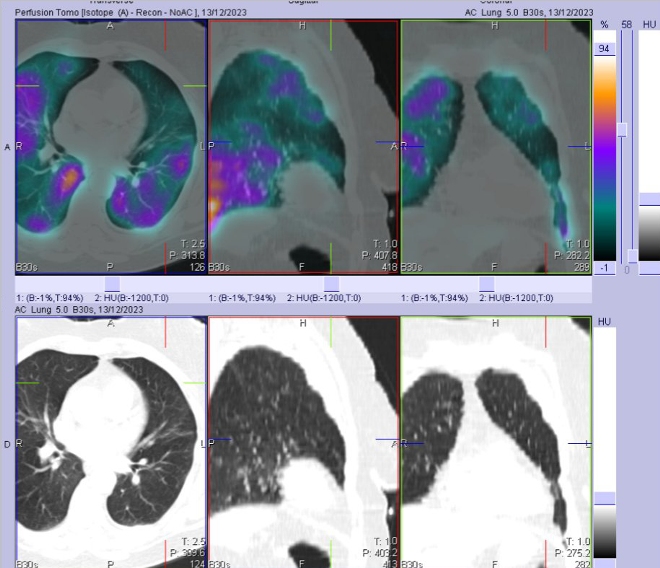
Task: Click '2: HU(B:-1200,T:0)' under sagittal view
Action: 324,298
